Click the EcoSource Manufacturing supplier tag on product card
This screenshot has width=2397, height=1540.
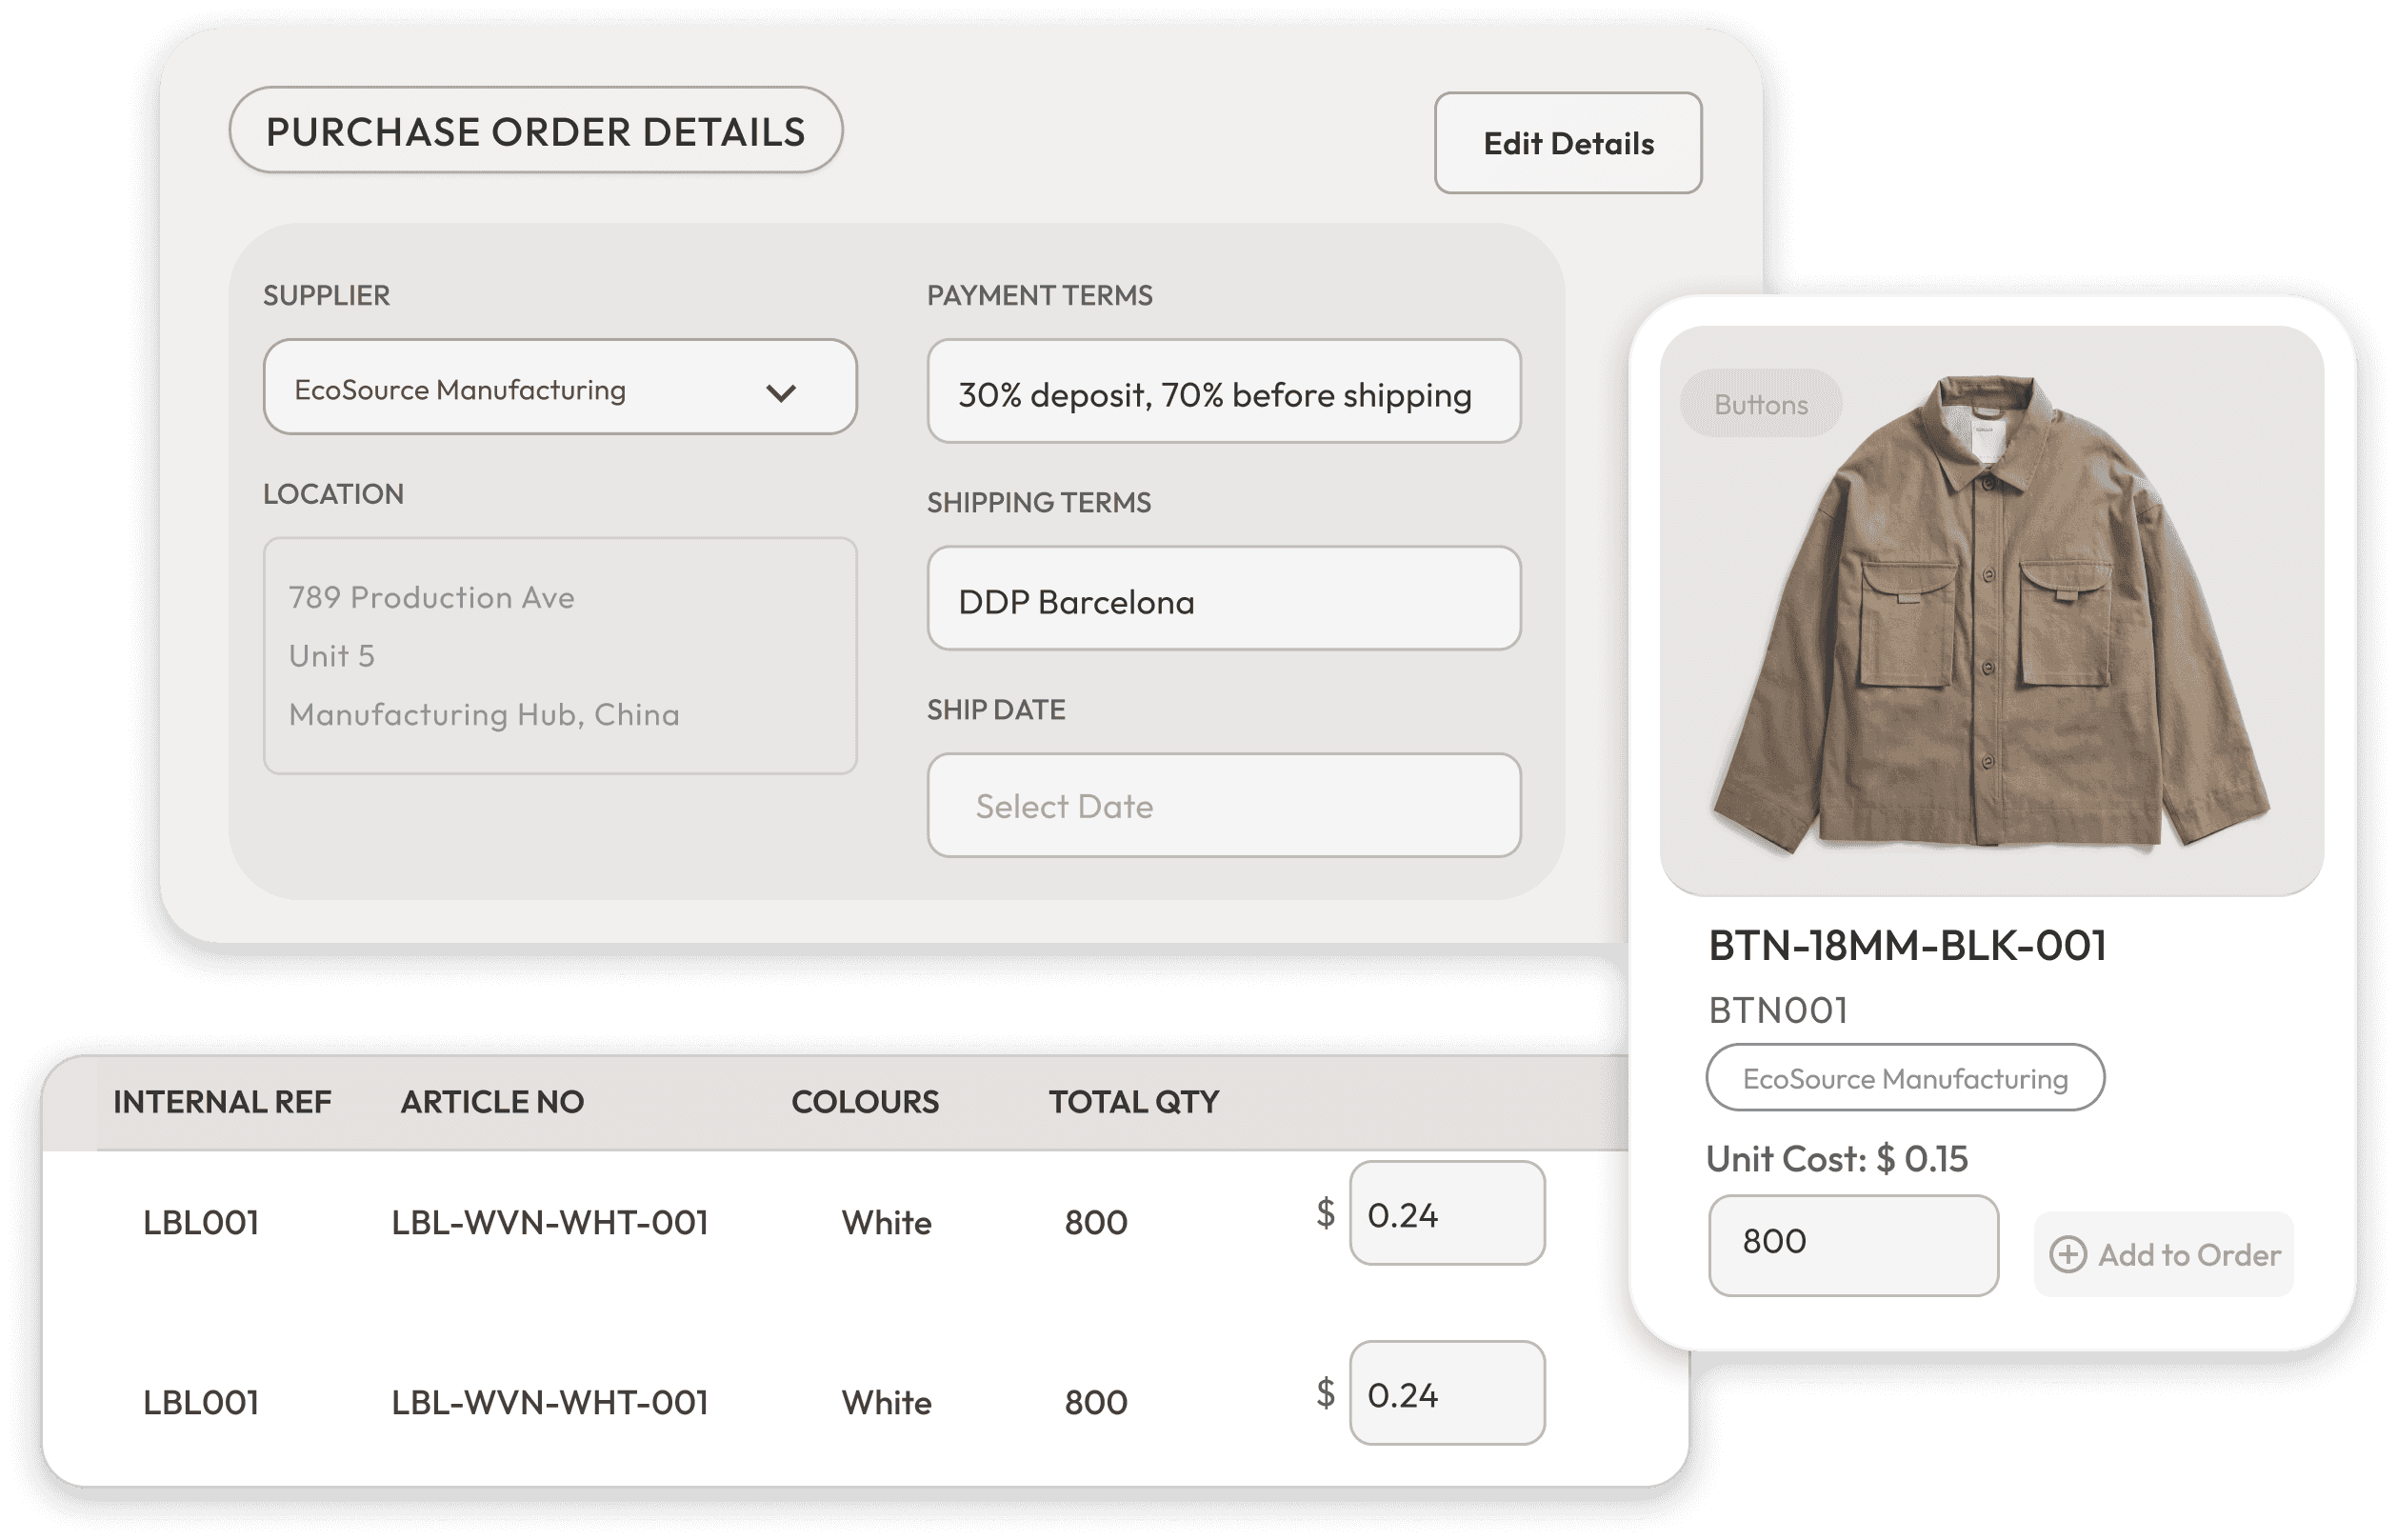[x=1904, y=1078]
